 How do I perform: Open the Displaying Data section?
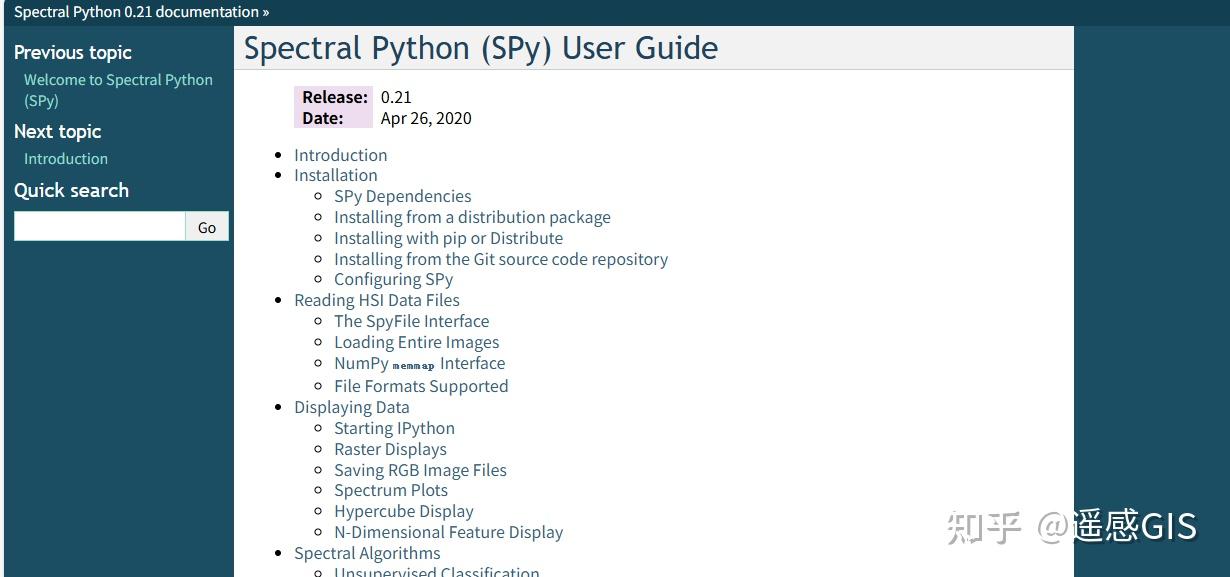pos(351,407)
